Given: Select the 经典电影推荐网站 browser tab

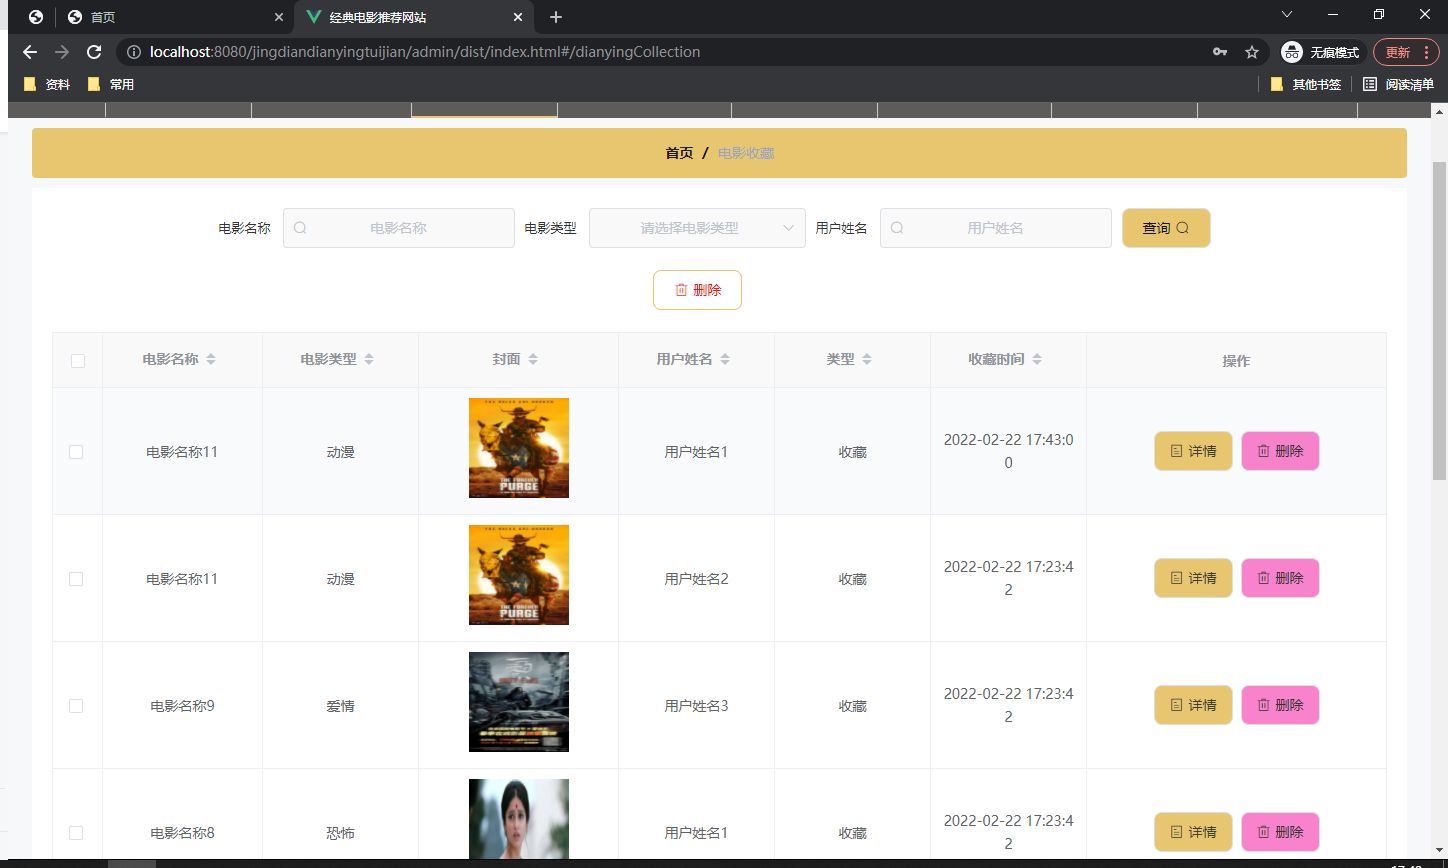Looking at the screenshot, I should click(x=413, y=17).
